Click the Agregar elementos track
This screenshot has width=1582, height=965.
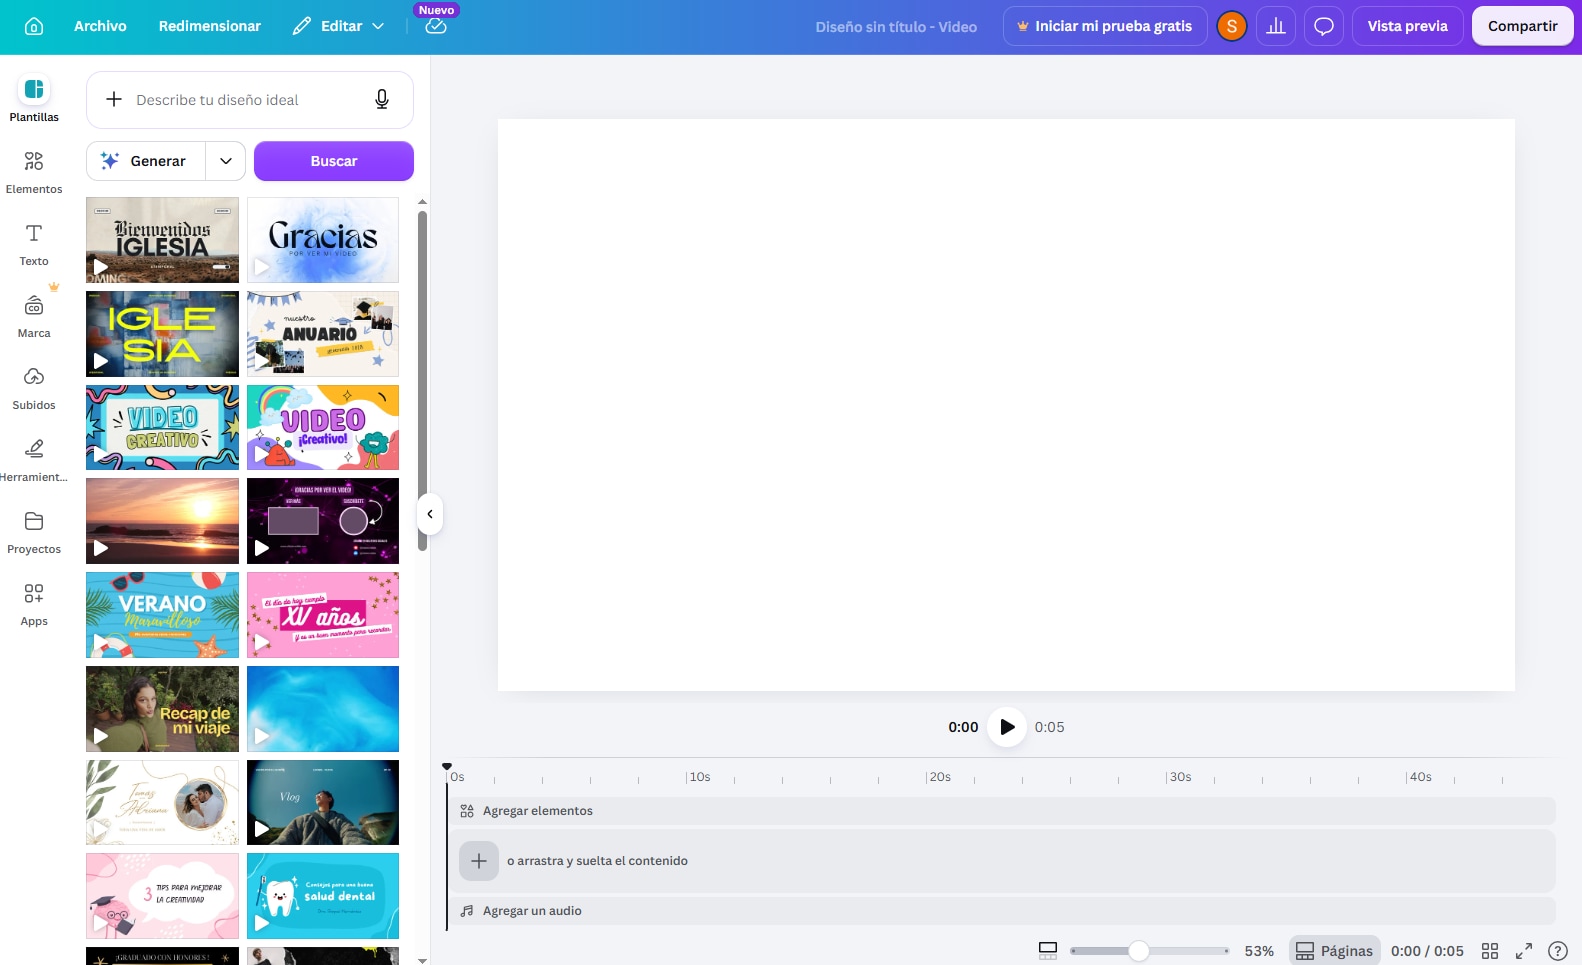(1002, 811)
